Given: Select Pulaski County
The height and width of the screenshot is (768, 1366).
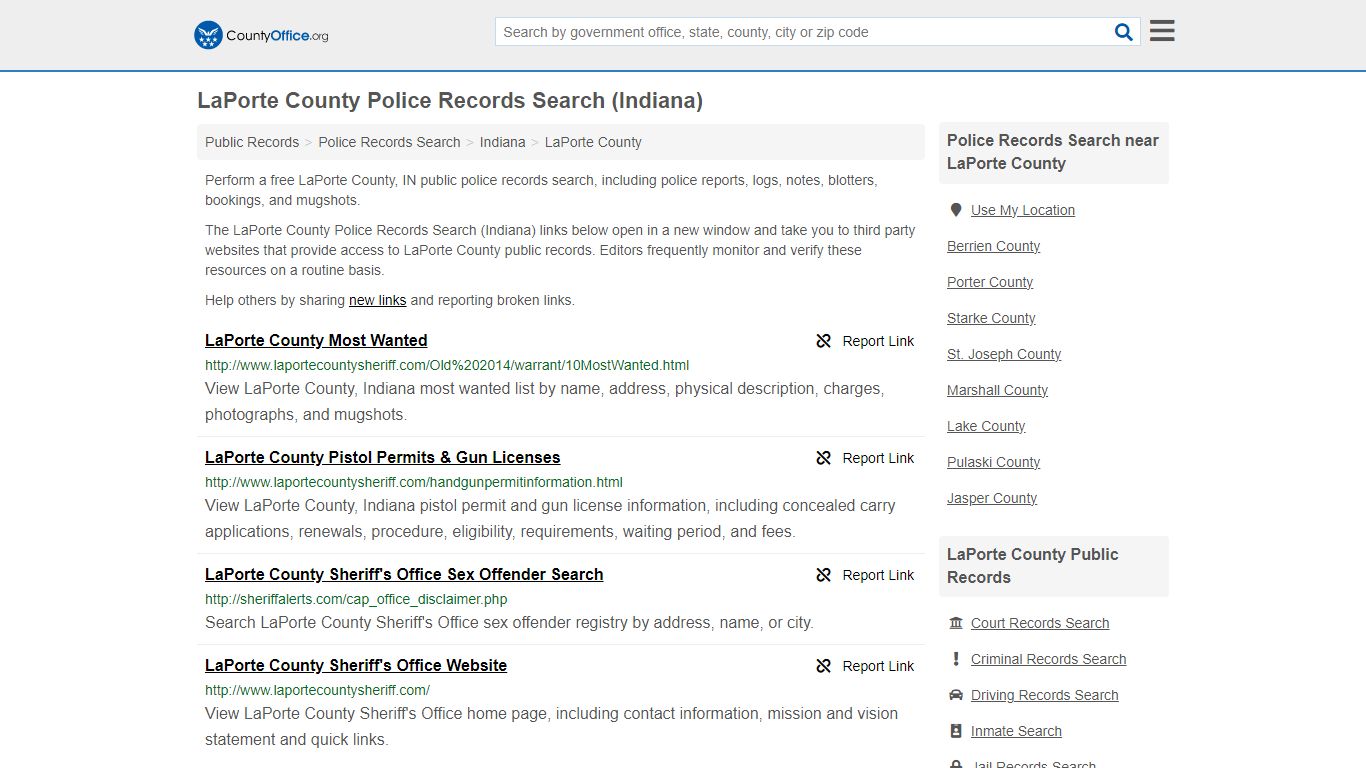Looking at the screenshot, I should pos(993,462).
